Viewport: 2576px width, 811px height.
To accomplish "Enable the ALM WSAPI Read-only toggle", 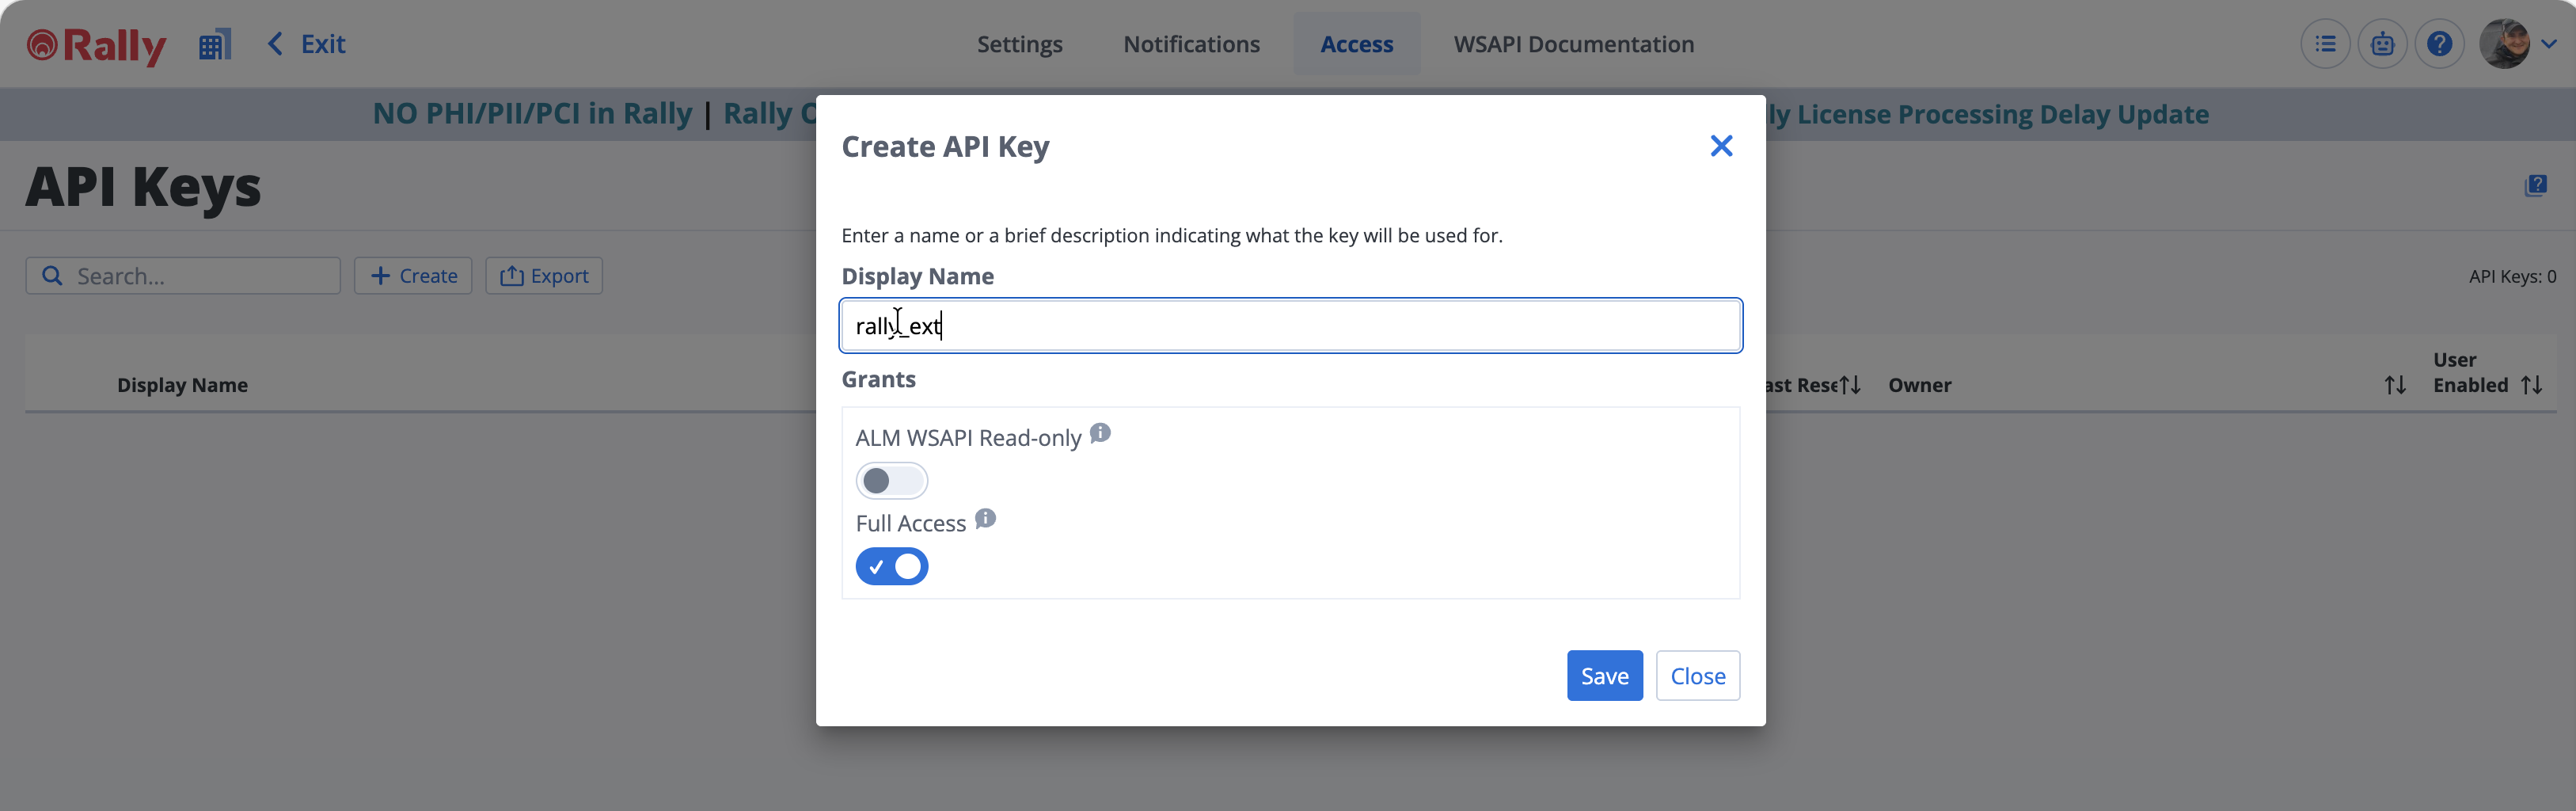I will [891, 481].
